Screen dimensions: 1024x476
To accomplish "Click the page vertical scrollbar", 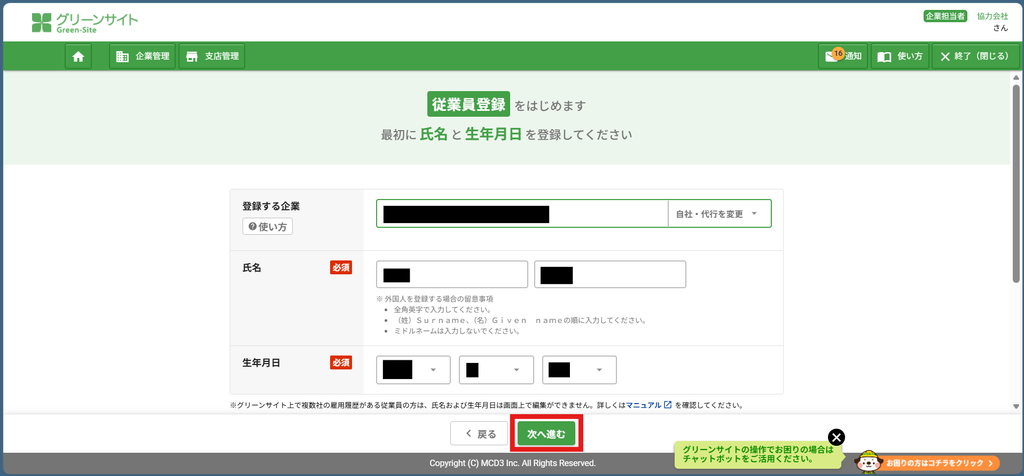I will [x=1016, y=242].
